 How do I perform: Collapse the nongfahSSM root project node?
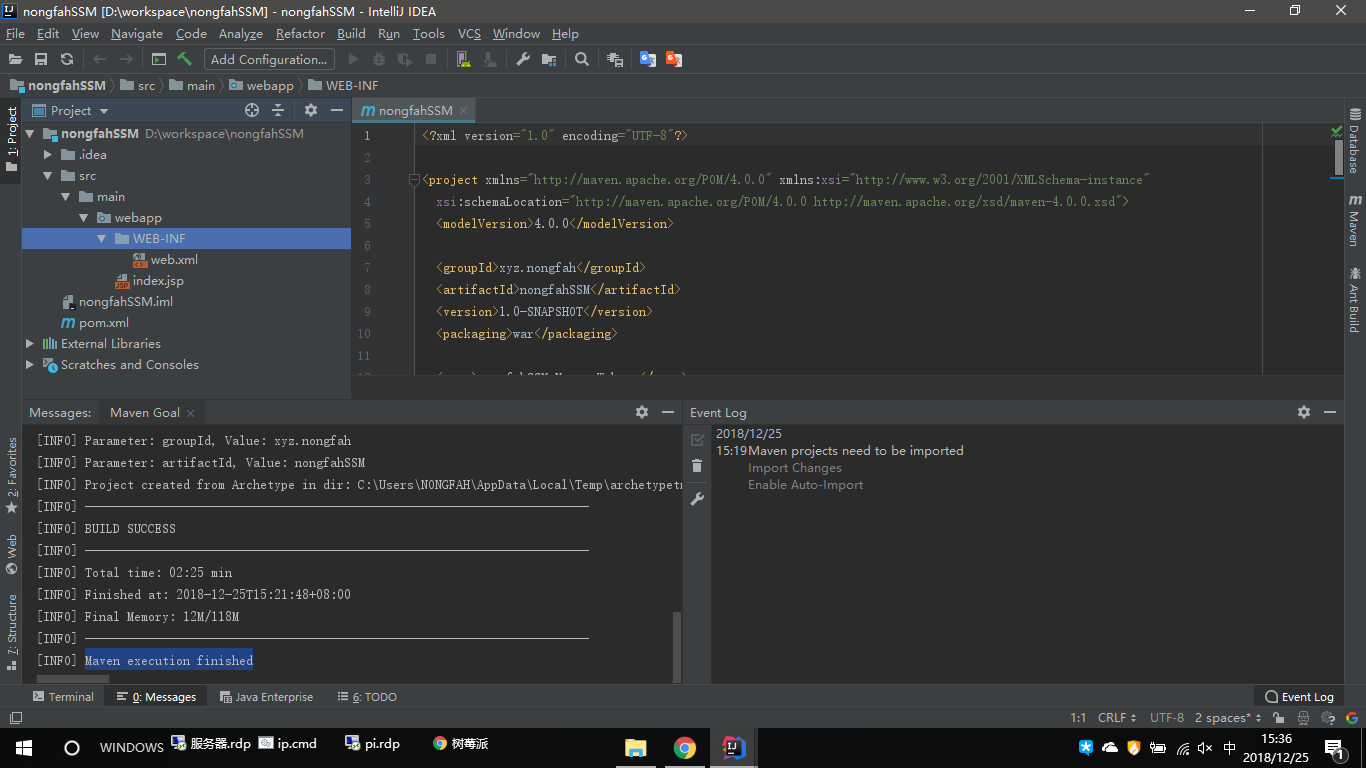(x=30, y=134)
